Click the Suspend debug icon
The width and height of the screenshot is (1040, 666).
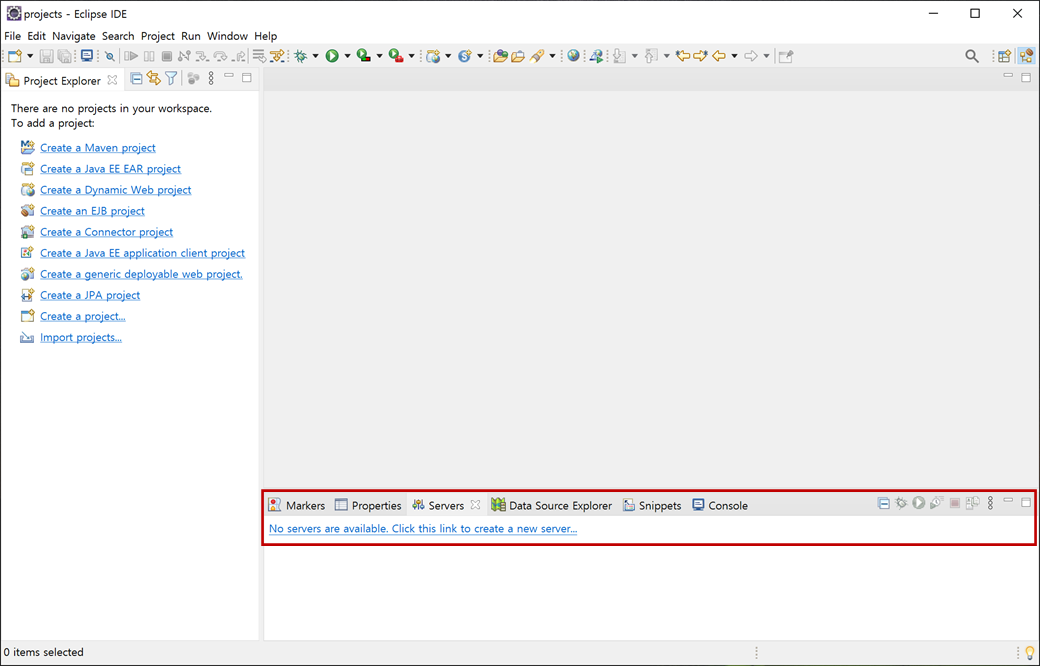[x=149, y=56]
